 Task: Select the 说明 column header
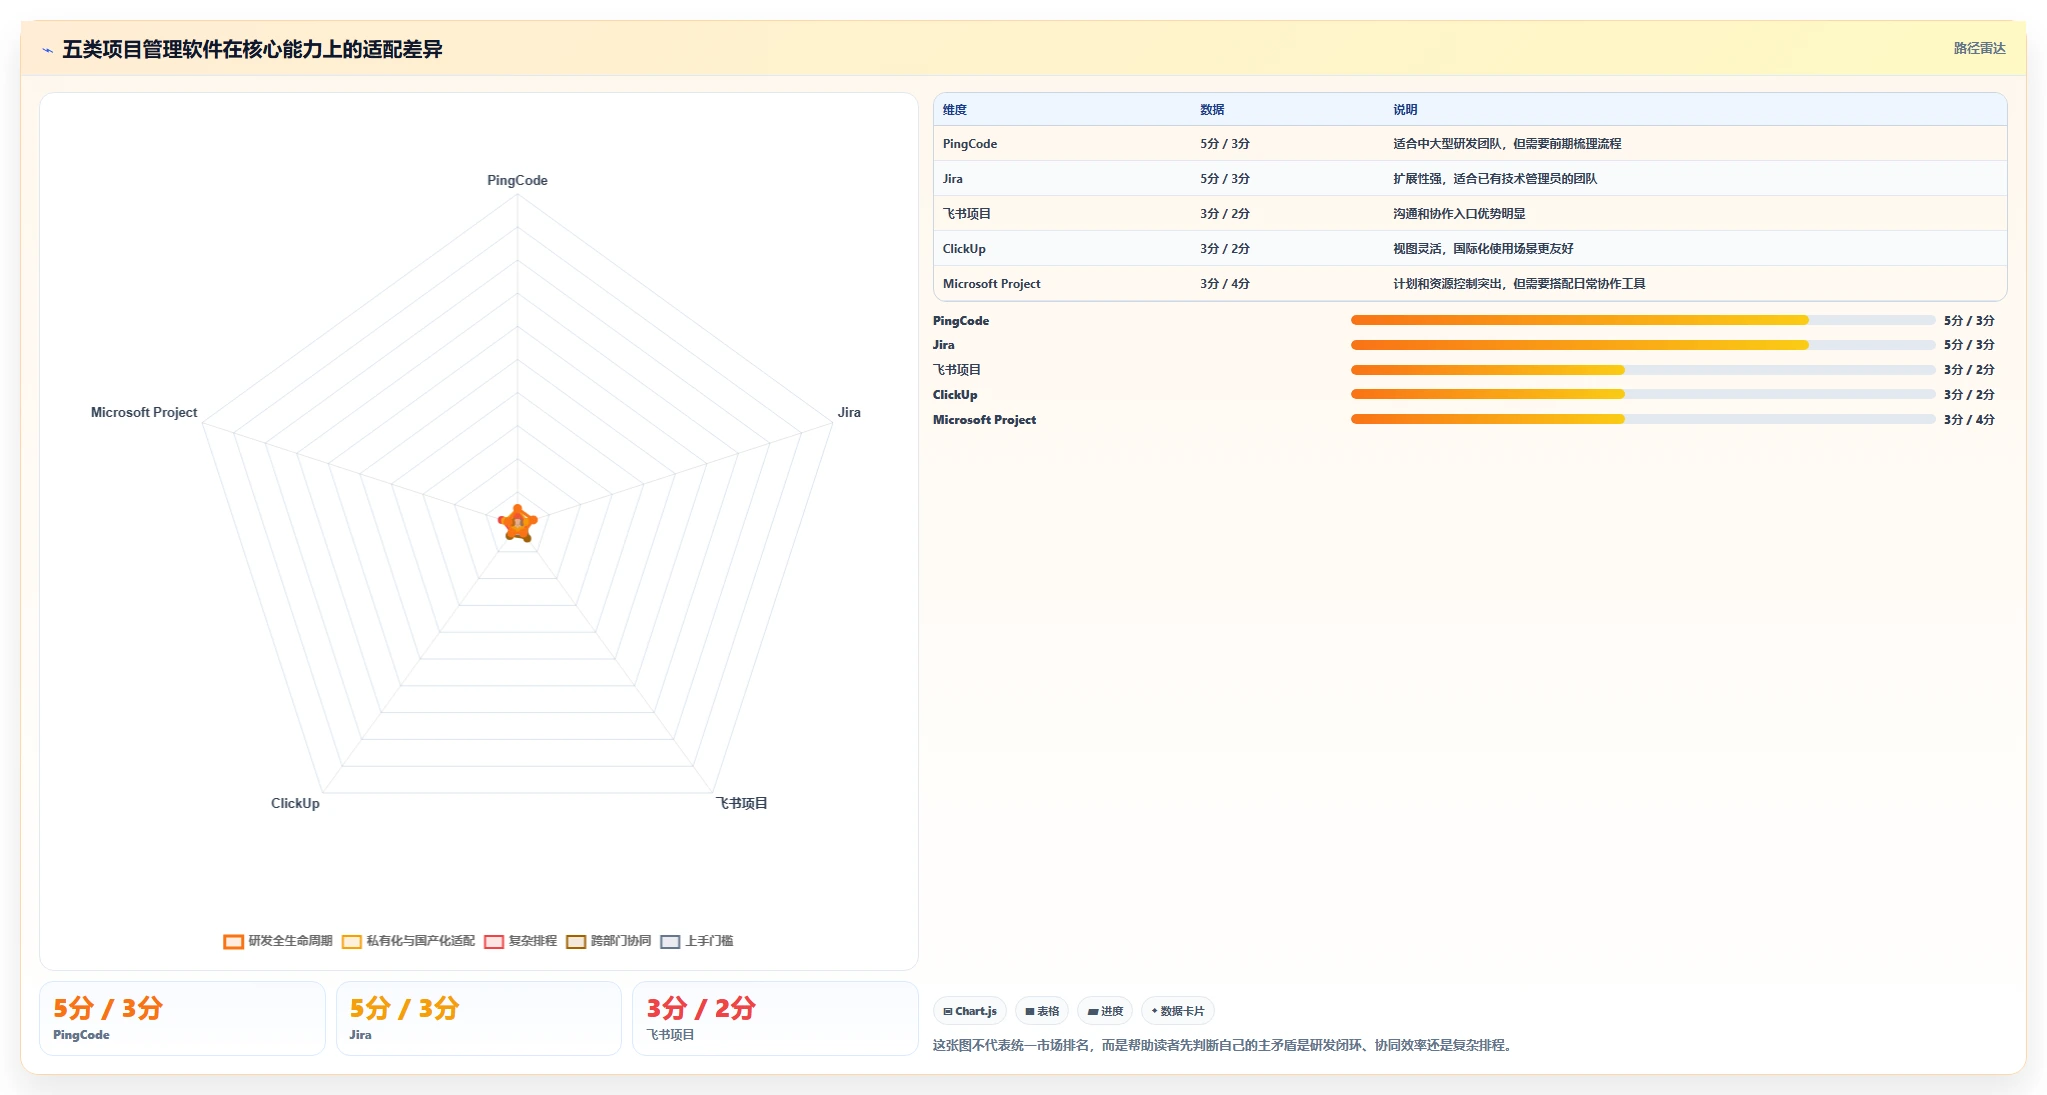(x=1405, y=110)
